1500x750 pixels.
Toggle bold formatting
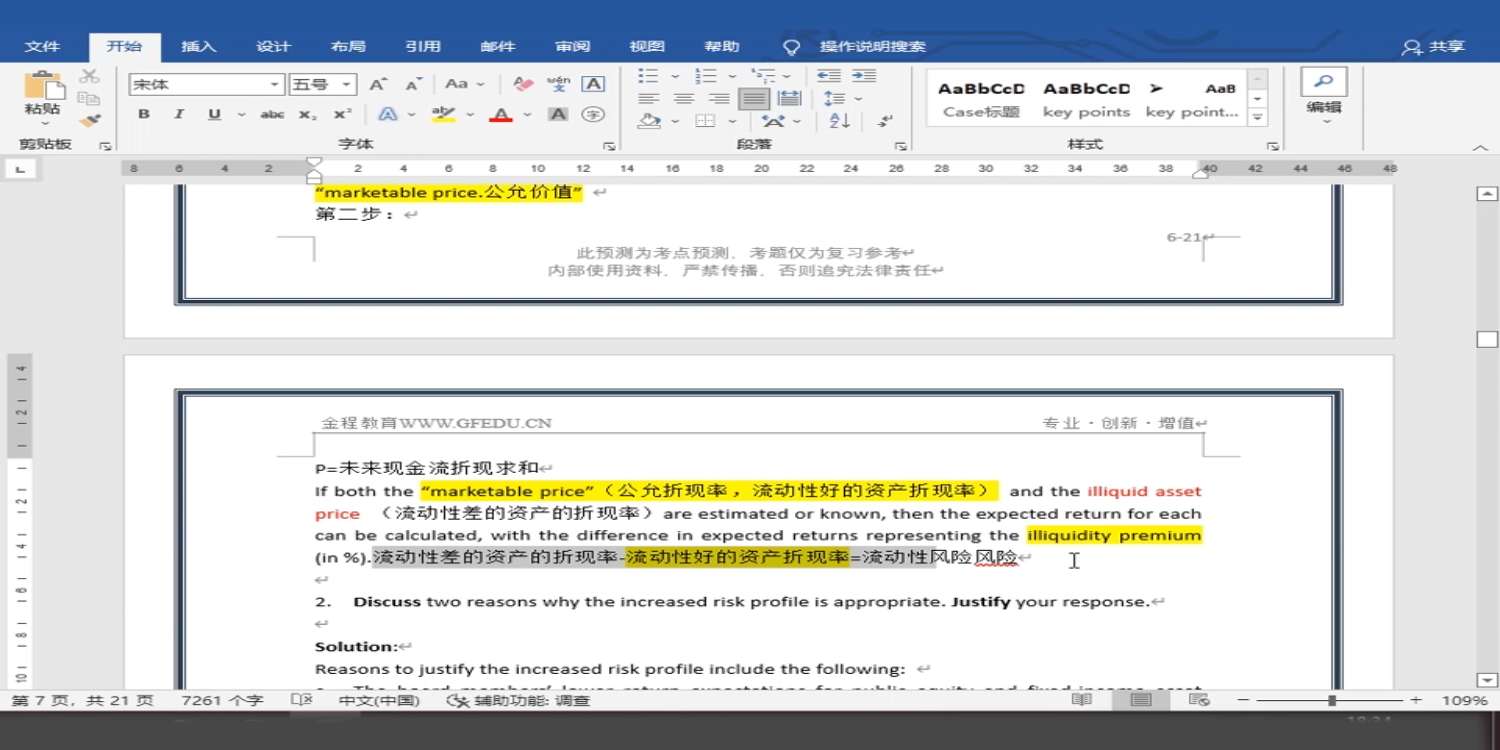(144, 114)
